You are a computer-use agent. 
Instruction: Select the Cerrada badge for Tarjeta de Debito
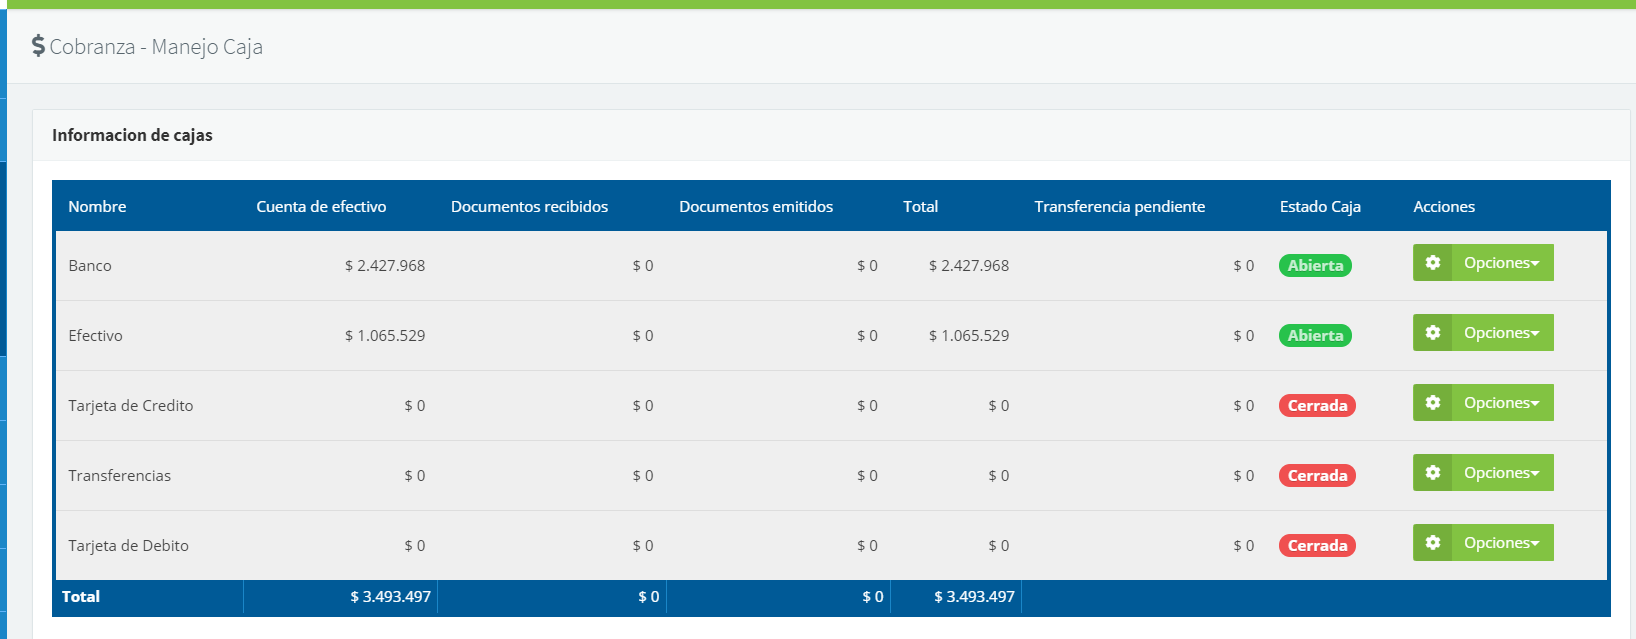tap(1317, 546)
